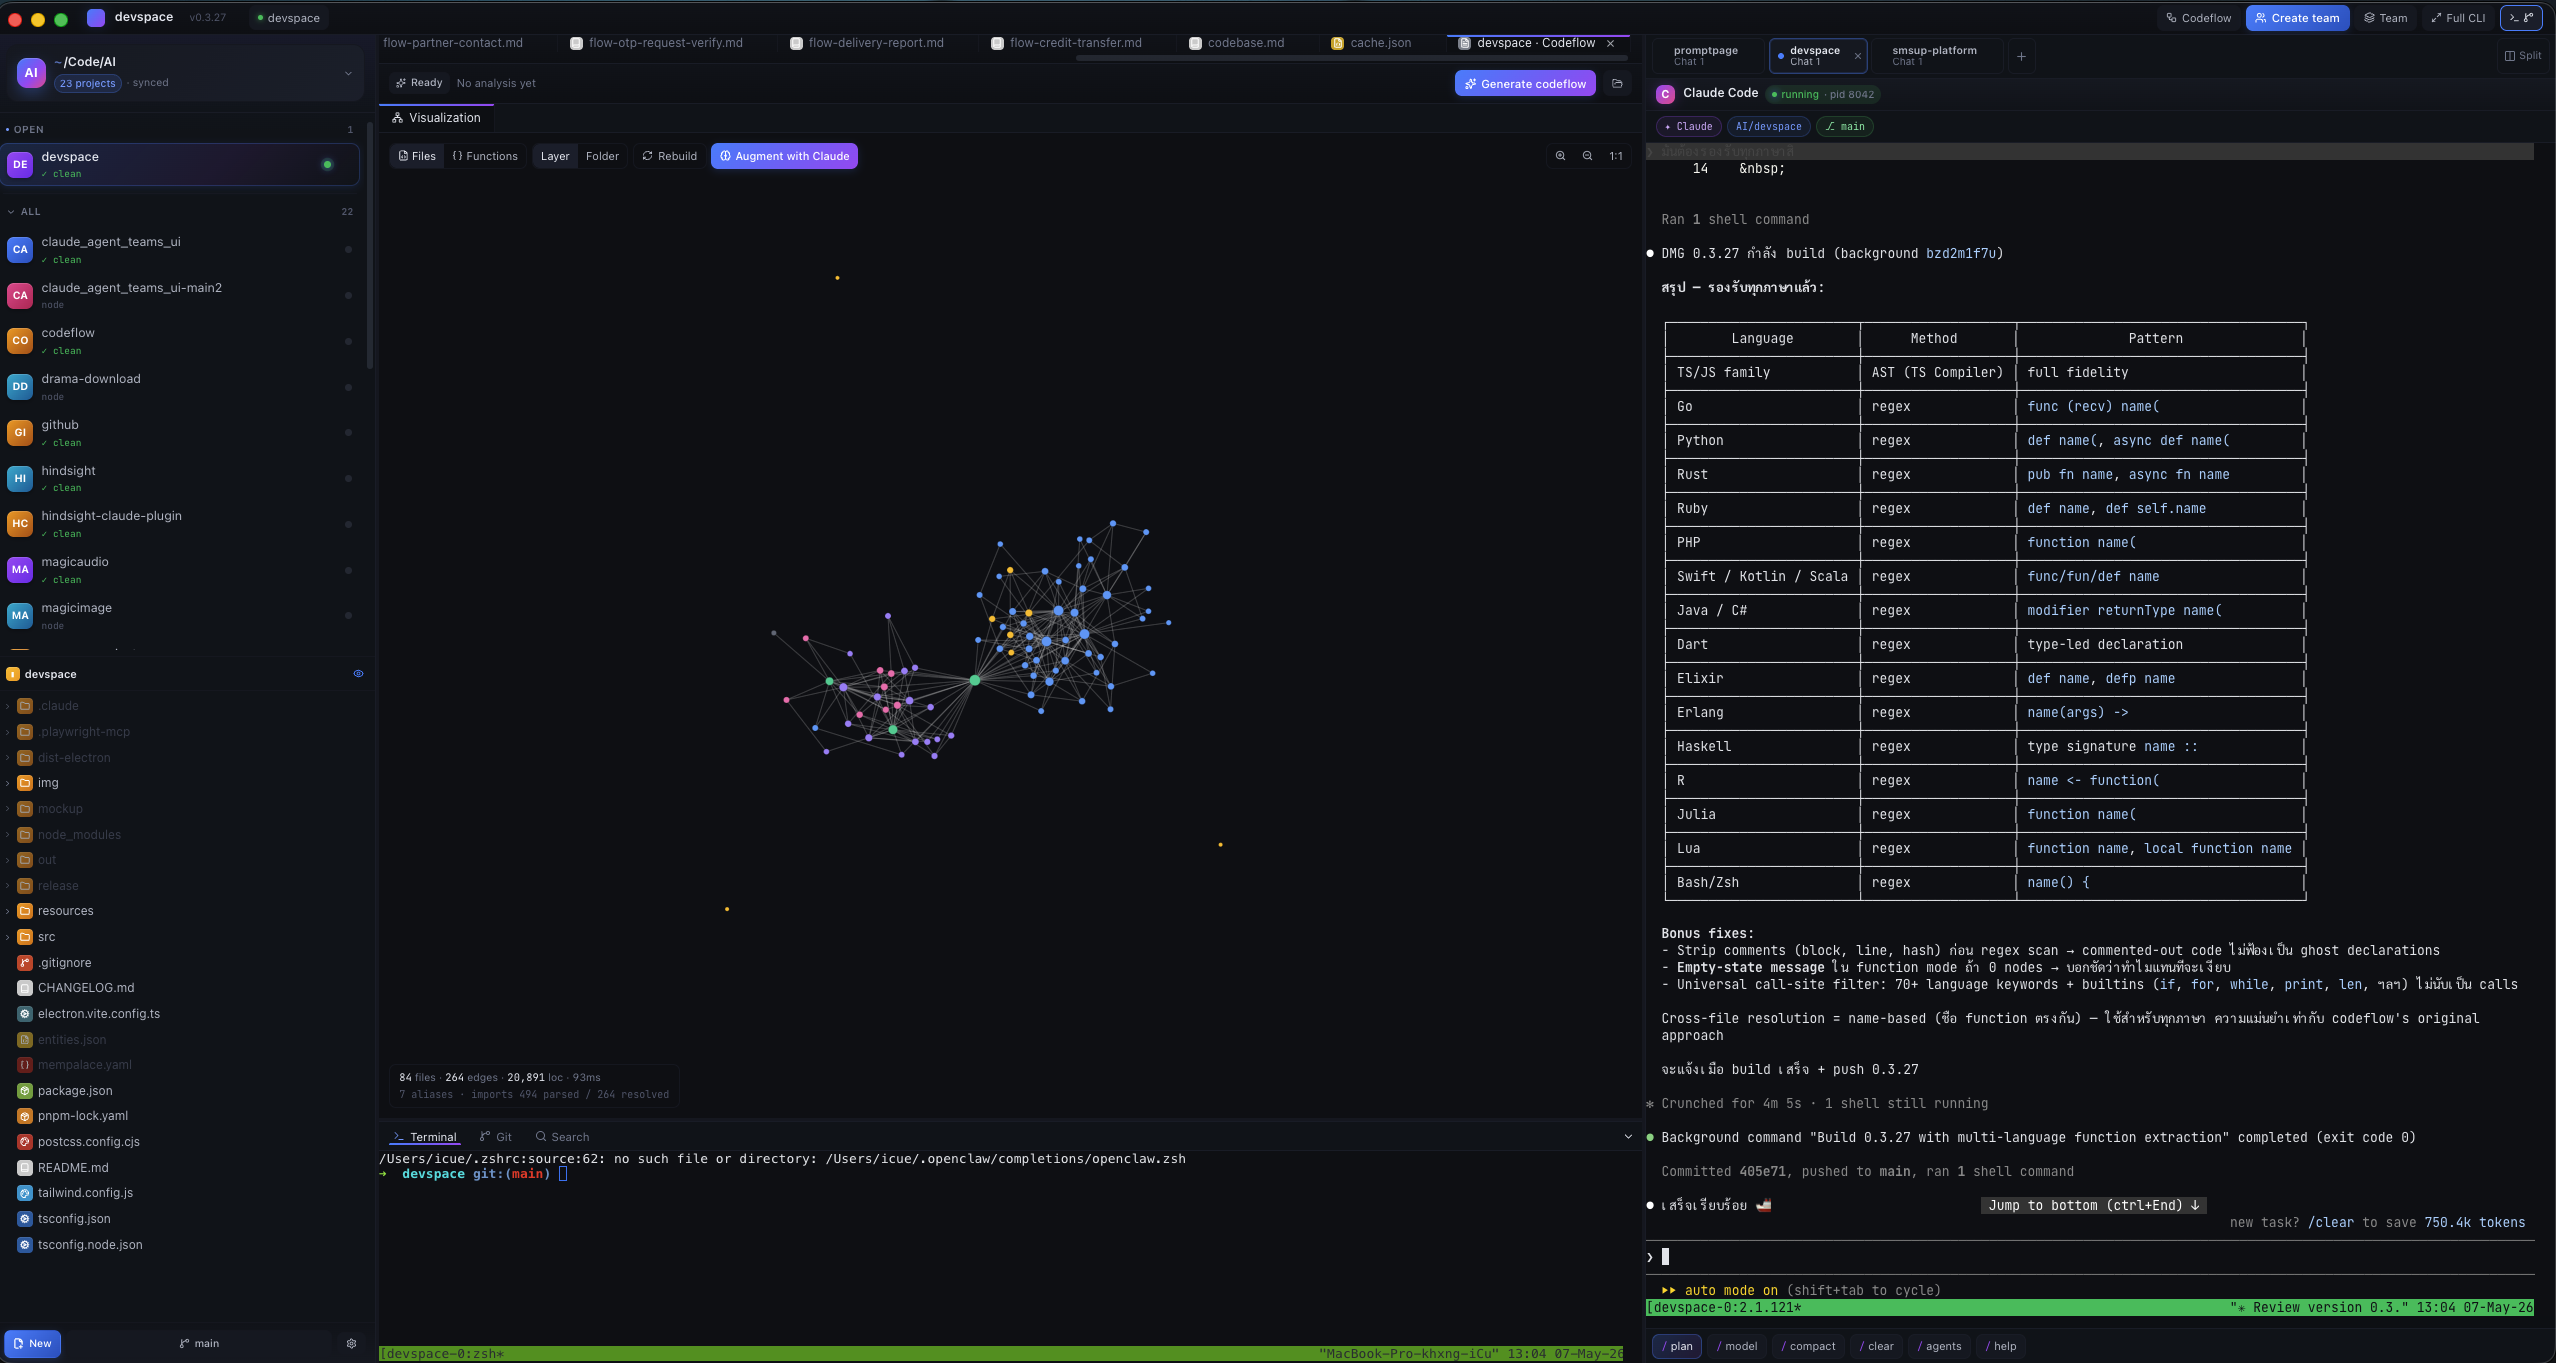The width and height of the screenshot is (2556, 1363).
Task: Focus the Claude Code prompt input
Action: 2090,1257
